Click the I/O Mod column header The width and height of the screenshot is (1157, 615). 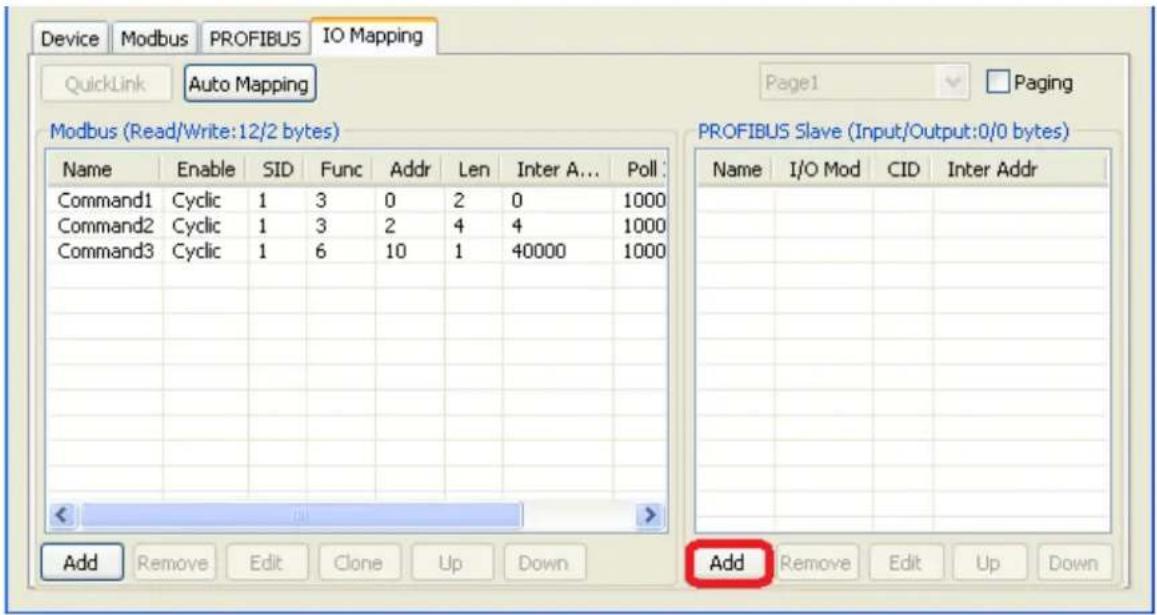824,170
